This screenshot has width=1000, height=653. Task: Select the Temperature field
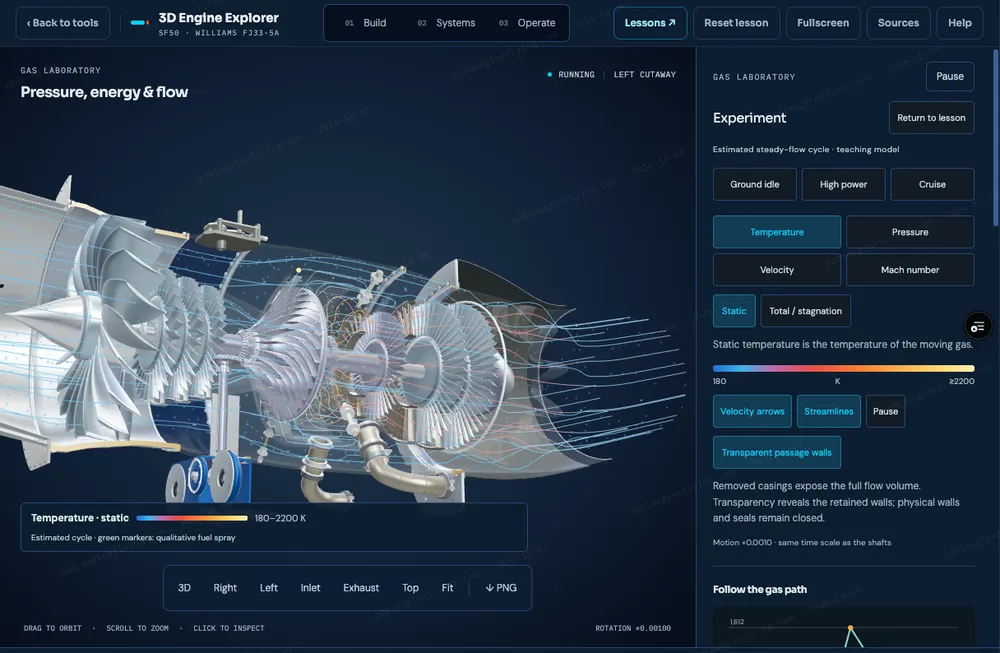click(777, 231)
